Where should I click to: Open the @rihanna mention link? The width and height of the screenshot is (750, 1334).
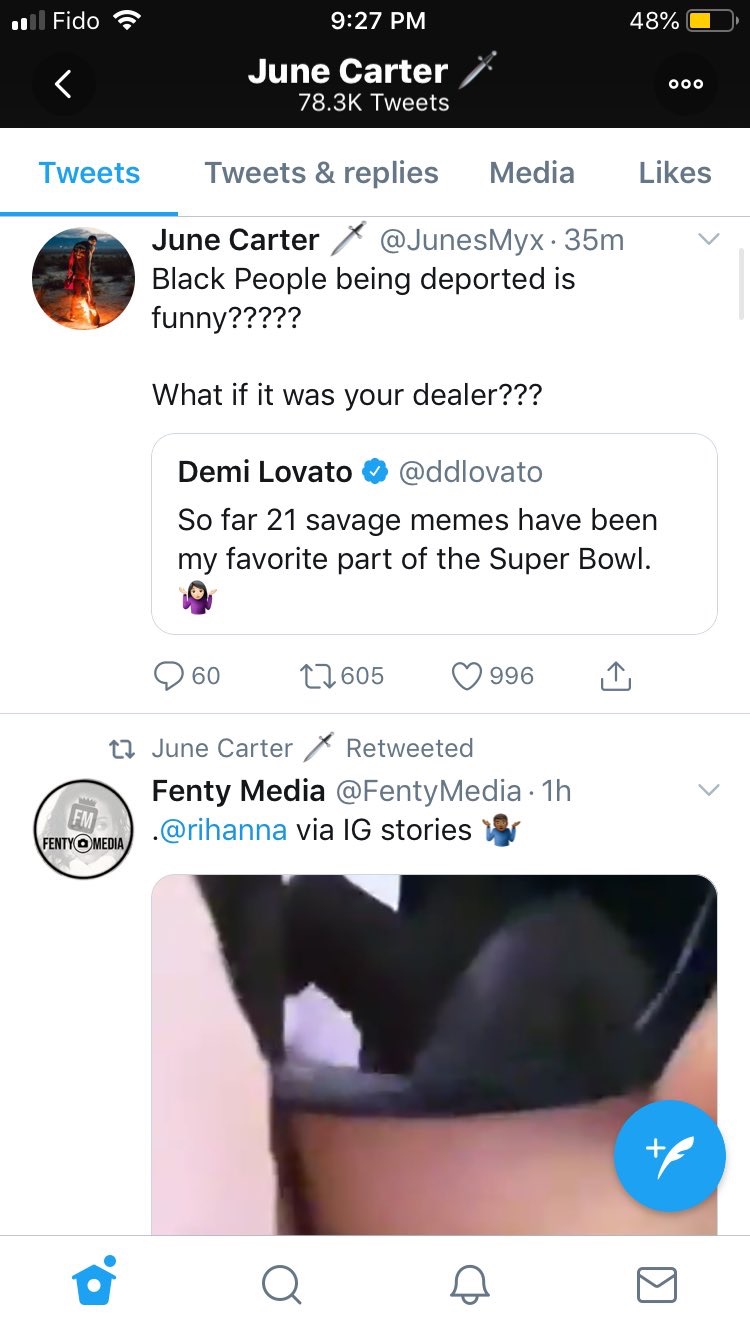point(223,830)
